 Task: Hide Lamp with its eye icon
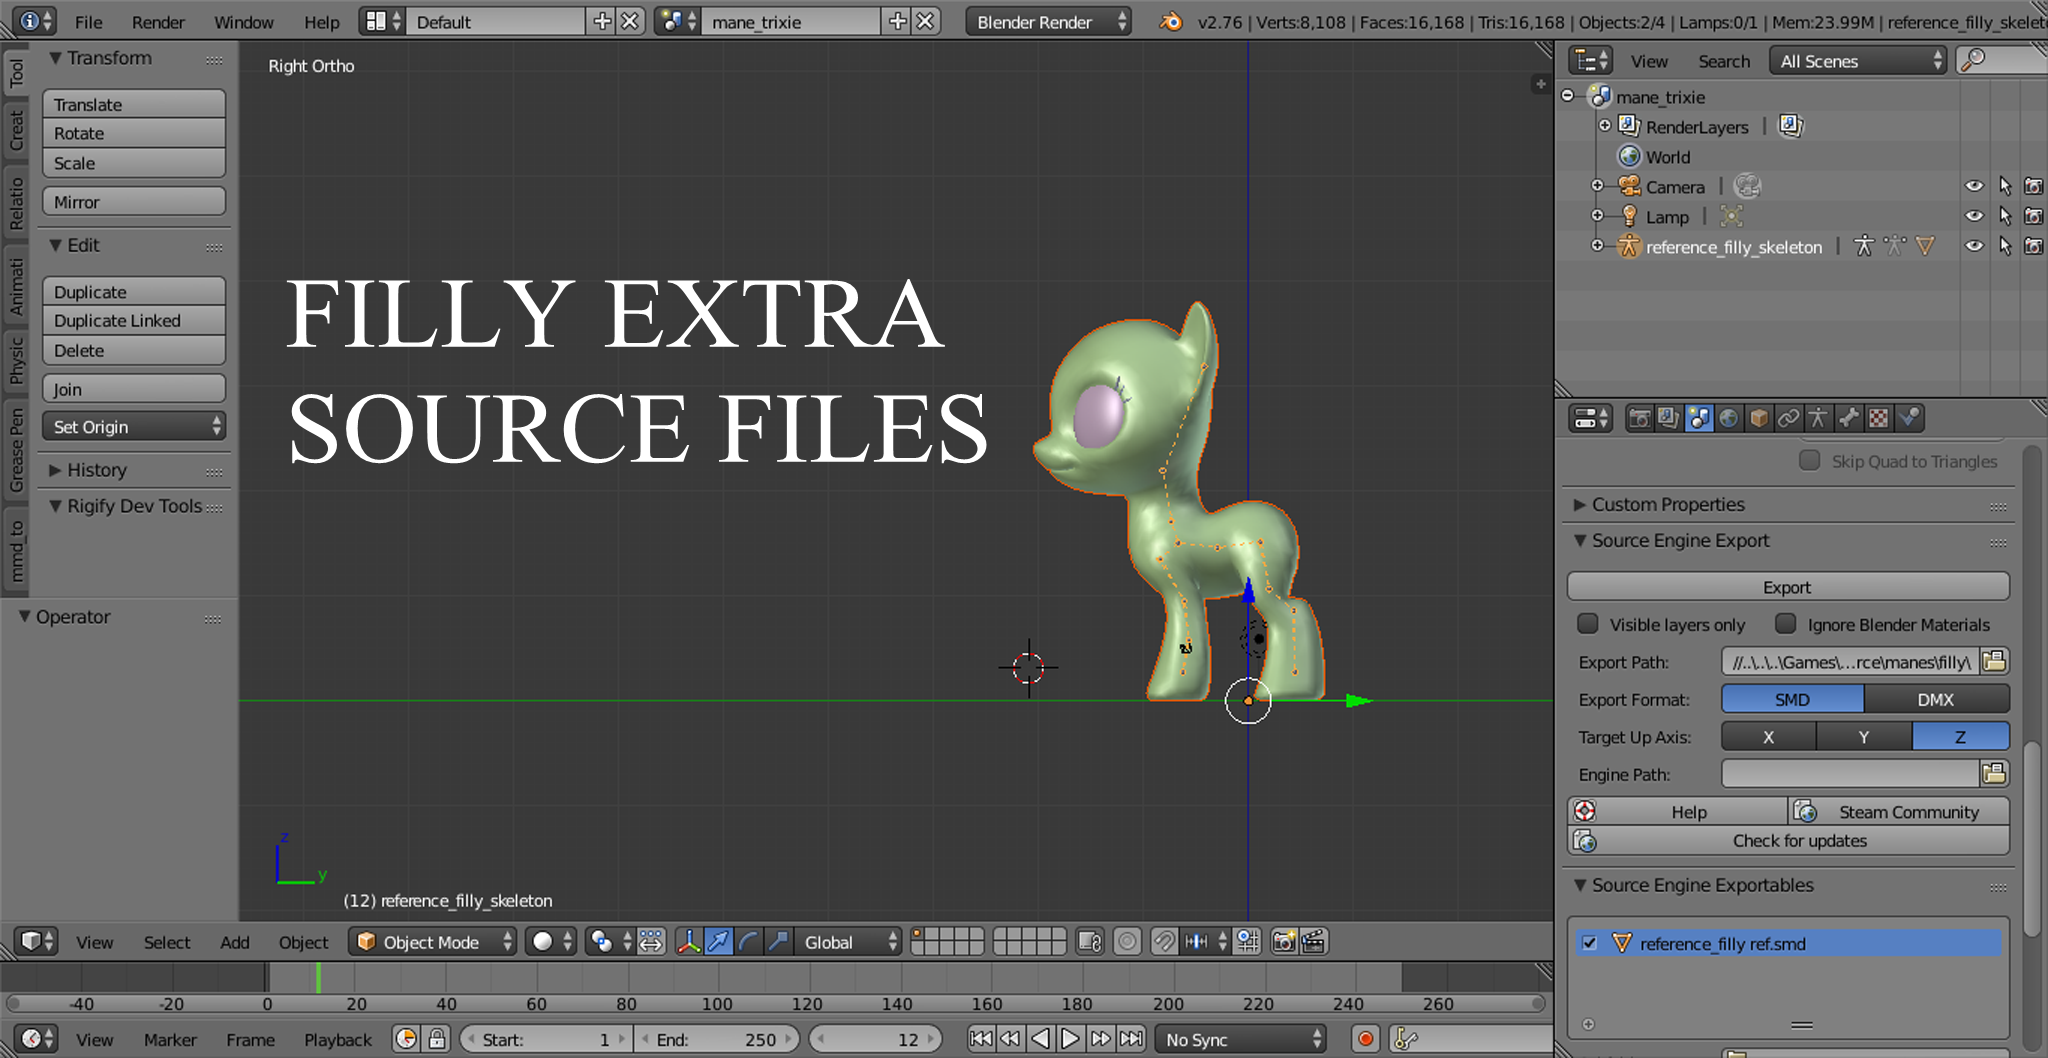coord(1974,216)
